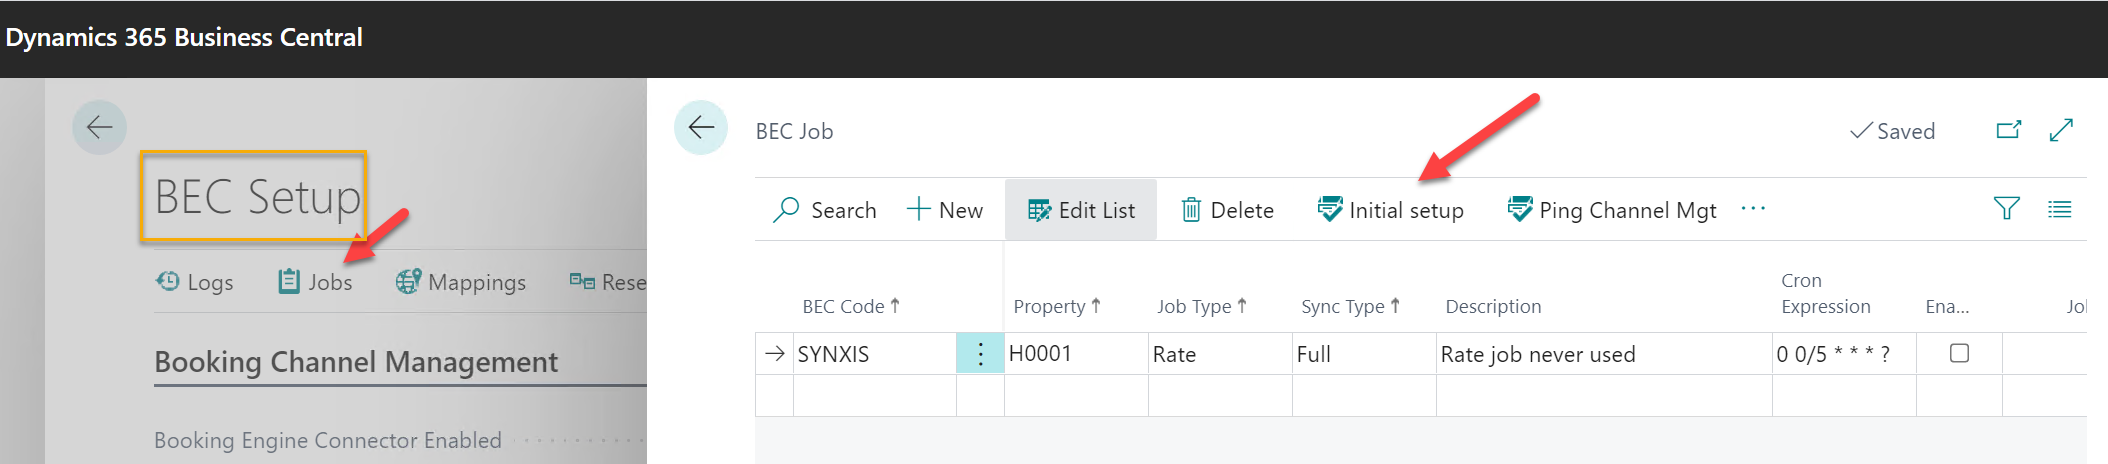Open the filter pane funnel icon
The image size is (2108, 464).
[2006, 209]
